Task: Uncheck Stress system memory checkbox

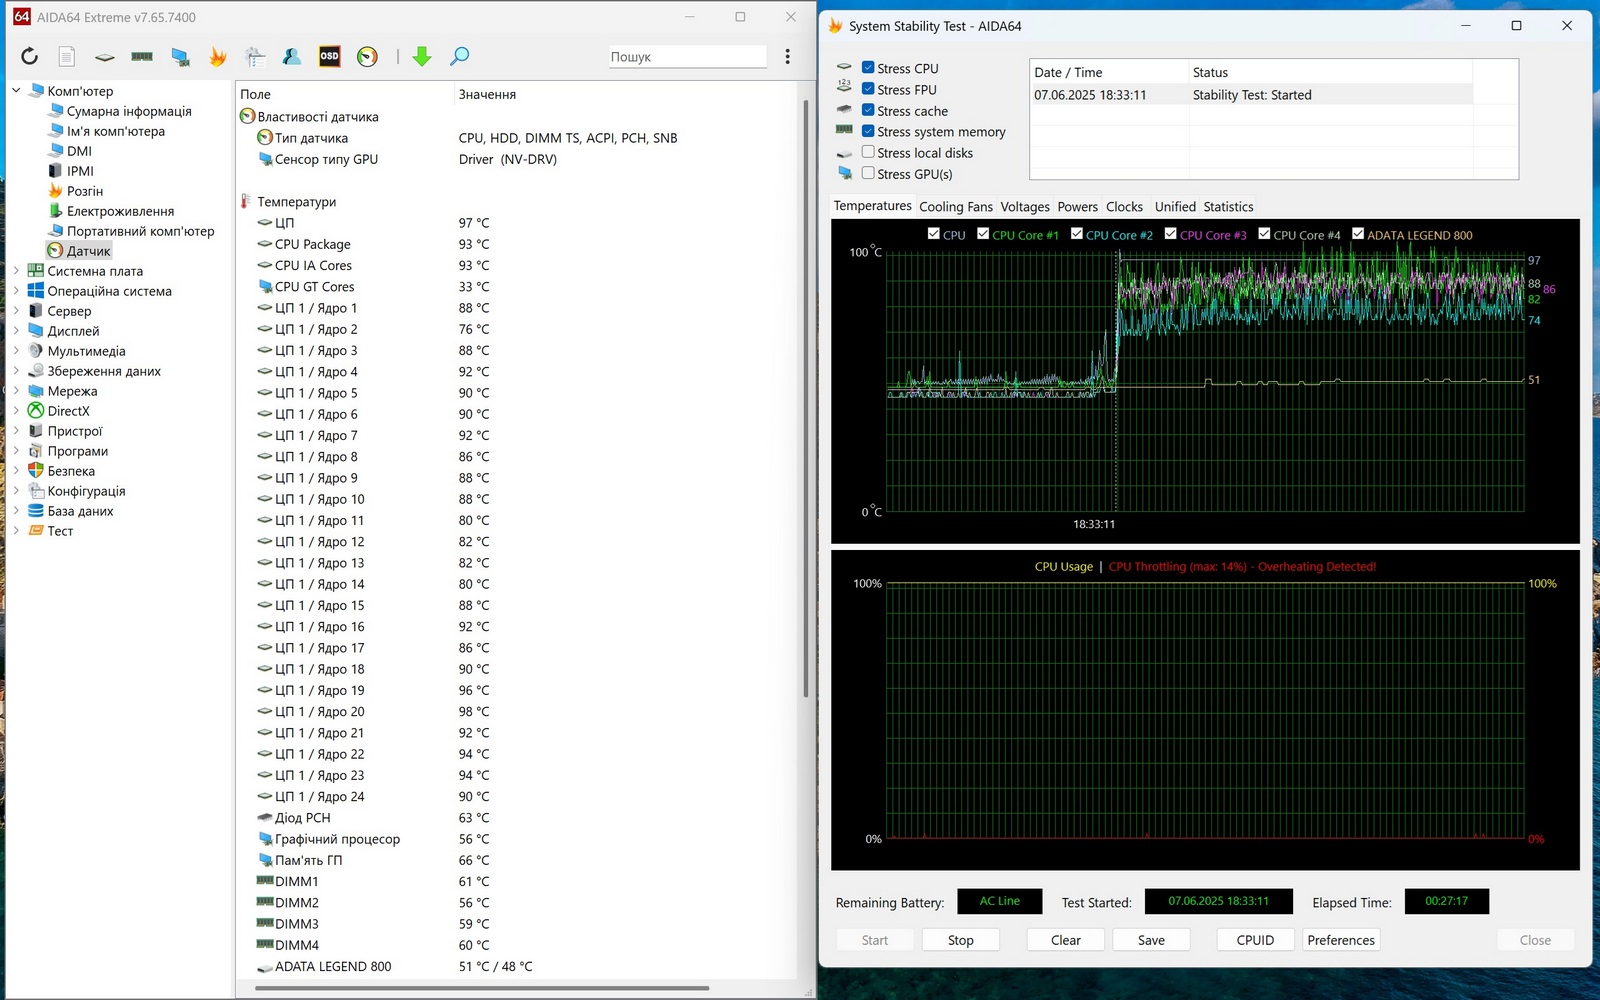Action: 868,131
